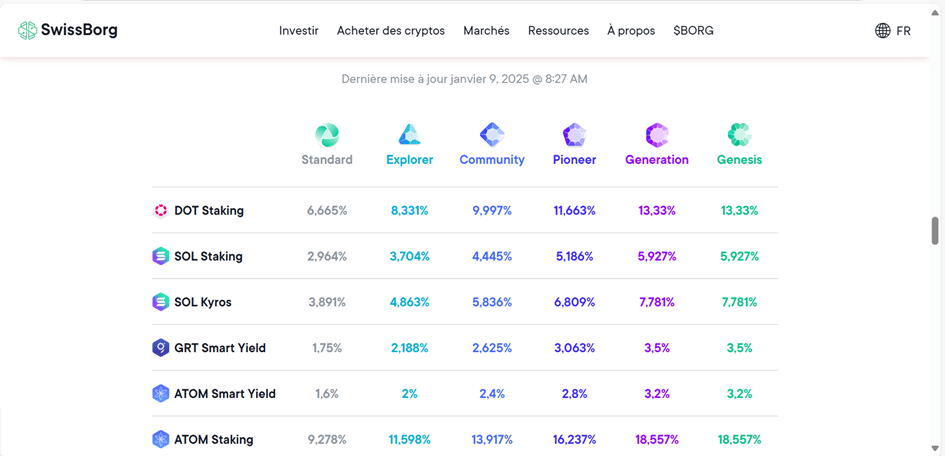945x456 pixels.
Task: Click the 4,445% SOL Staking value
Action: point(492,257)
